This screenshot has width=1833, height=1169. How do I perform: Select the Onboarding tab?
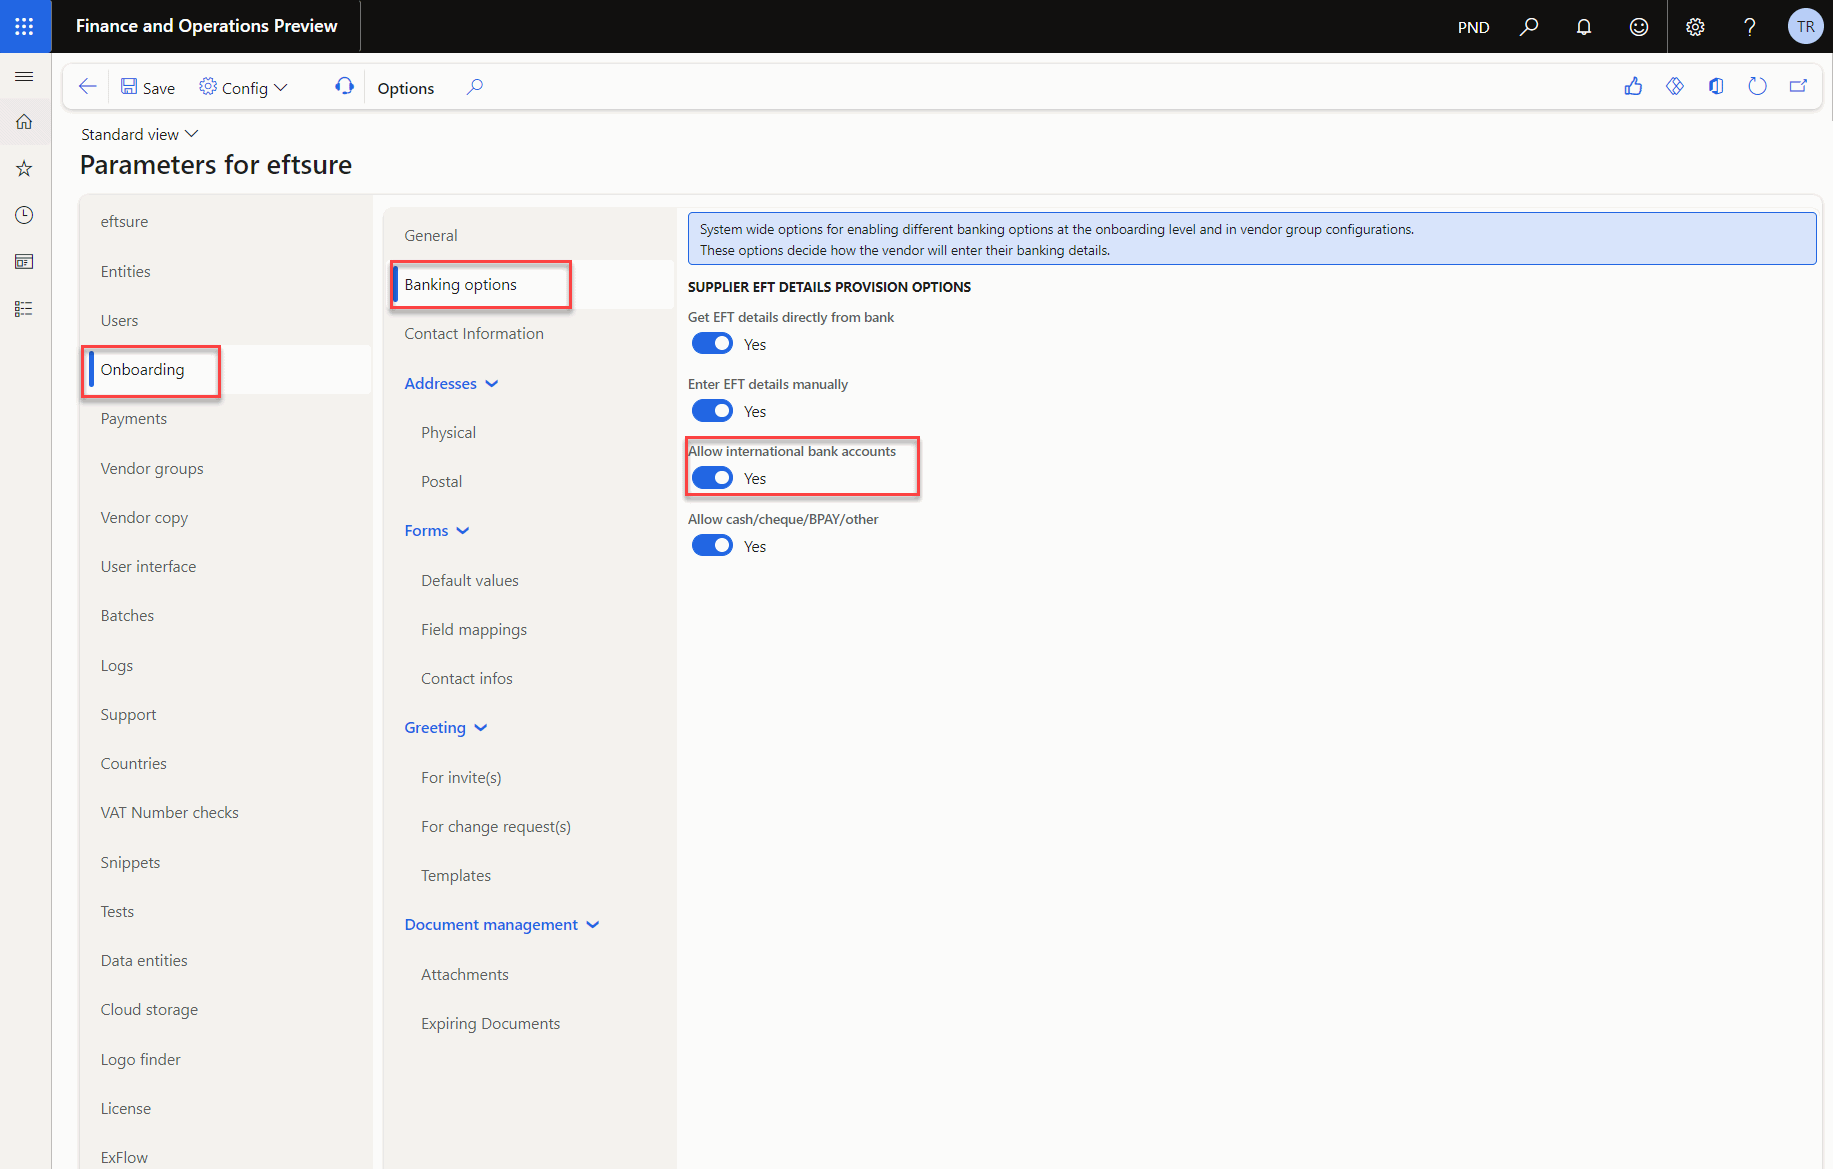[226, 369]
